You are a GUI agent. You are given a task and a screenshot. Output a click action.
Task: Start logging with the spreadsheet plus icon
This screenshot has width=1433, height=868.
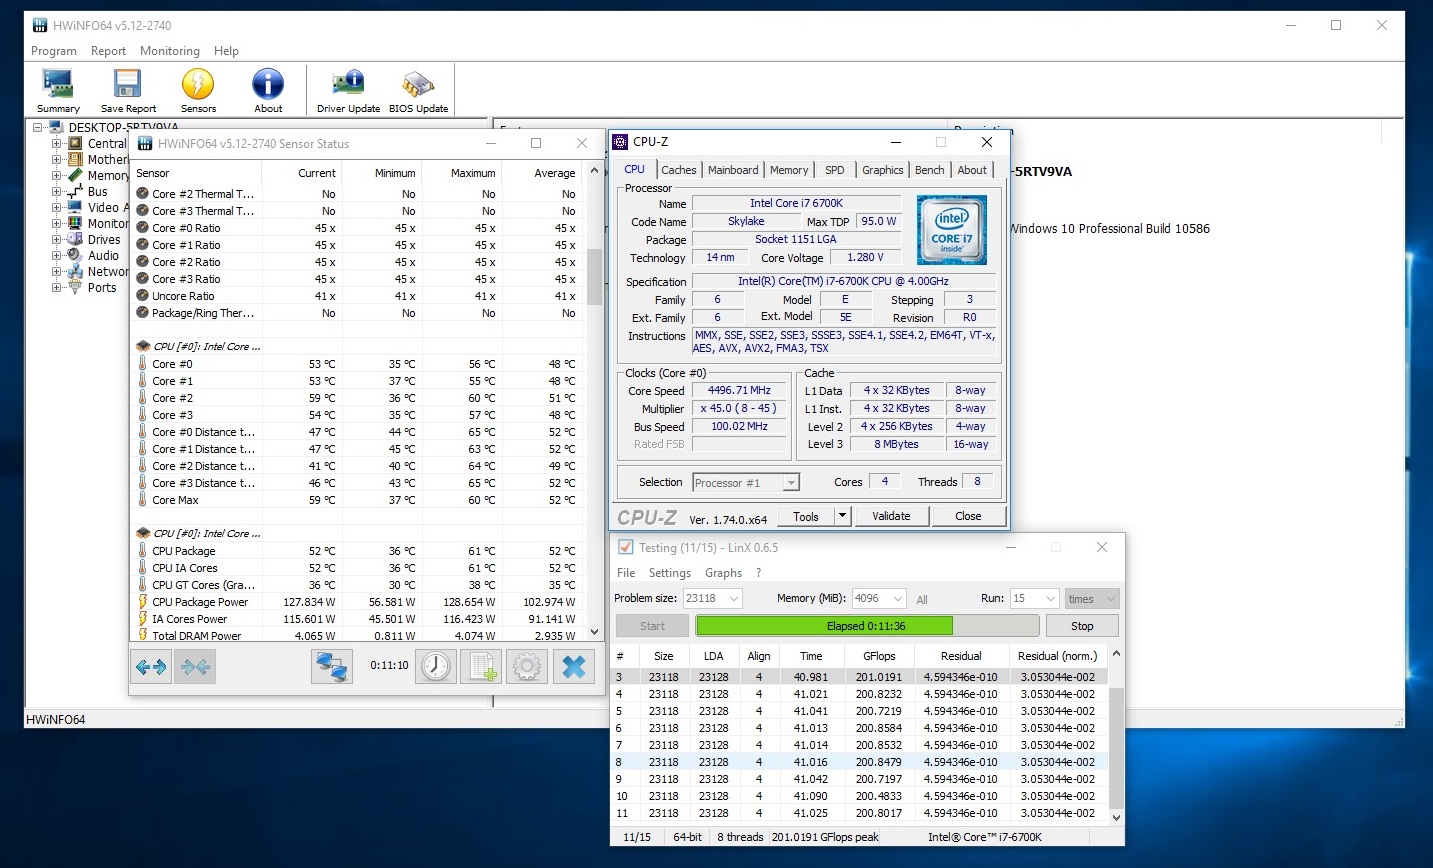click(x=482, y=666)
